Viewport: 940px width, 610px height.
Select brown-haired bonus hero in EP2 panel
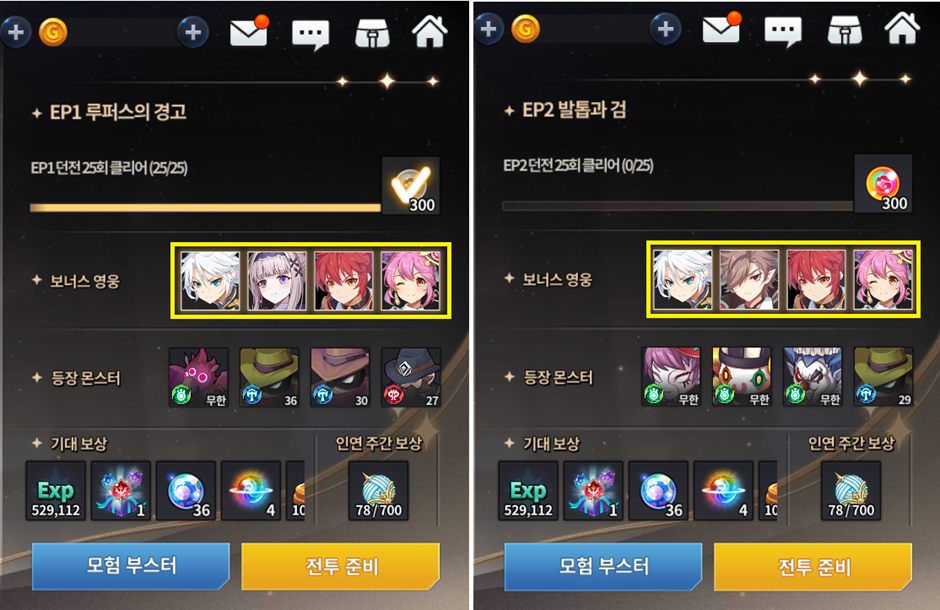[749, 279]
